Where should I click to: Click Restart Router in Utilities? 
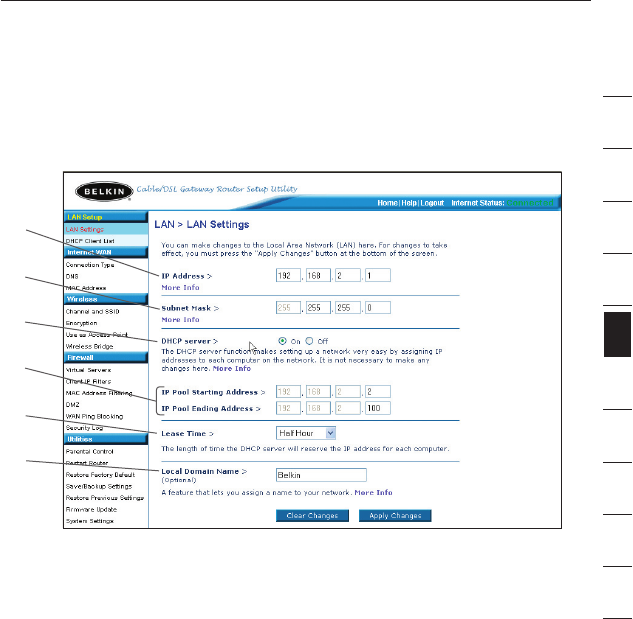(x=87, y=463)
